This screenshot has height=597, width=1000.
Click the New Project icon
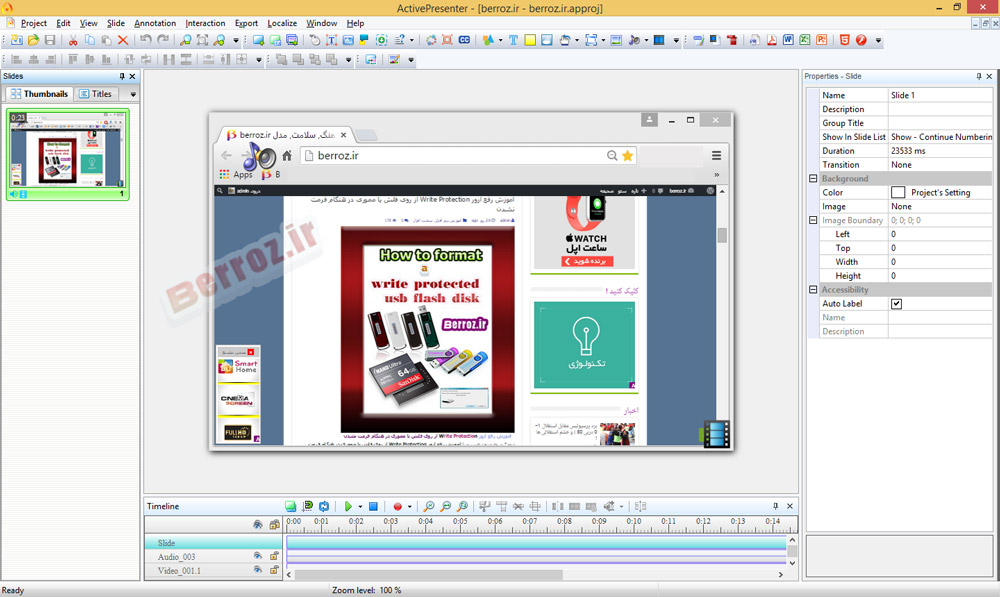pos(17,40)
